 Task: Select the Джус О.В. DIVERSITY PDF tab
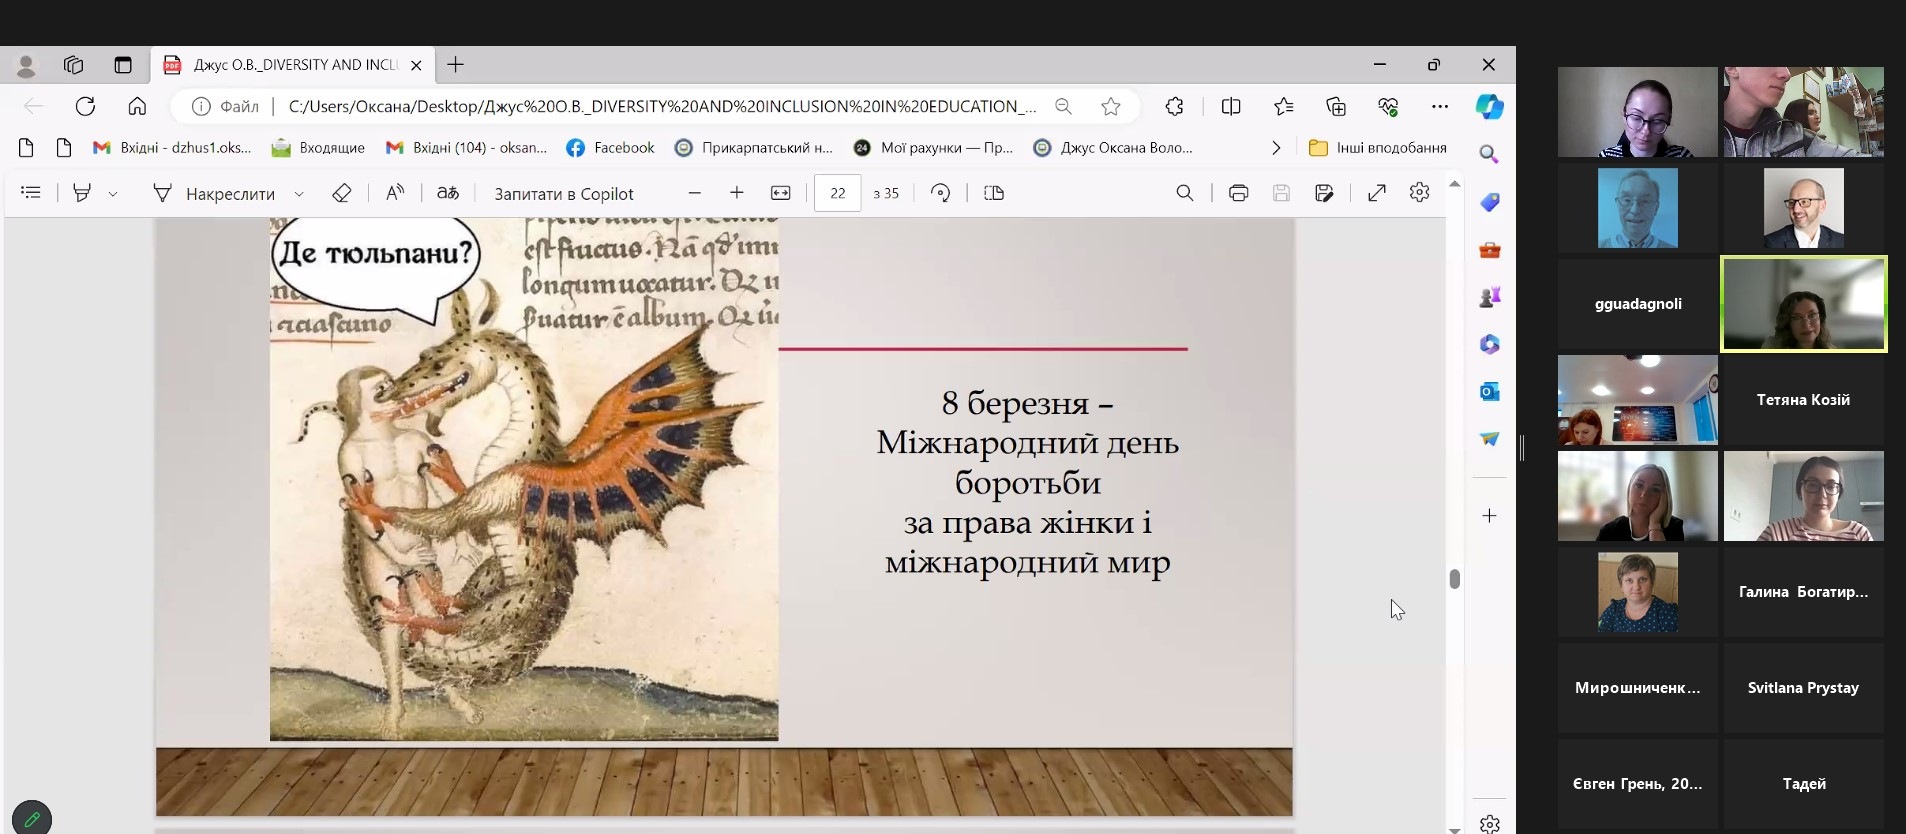pyautogui.click(x=294, y=65)
